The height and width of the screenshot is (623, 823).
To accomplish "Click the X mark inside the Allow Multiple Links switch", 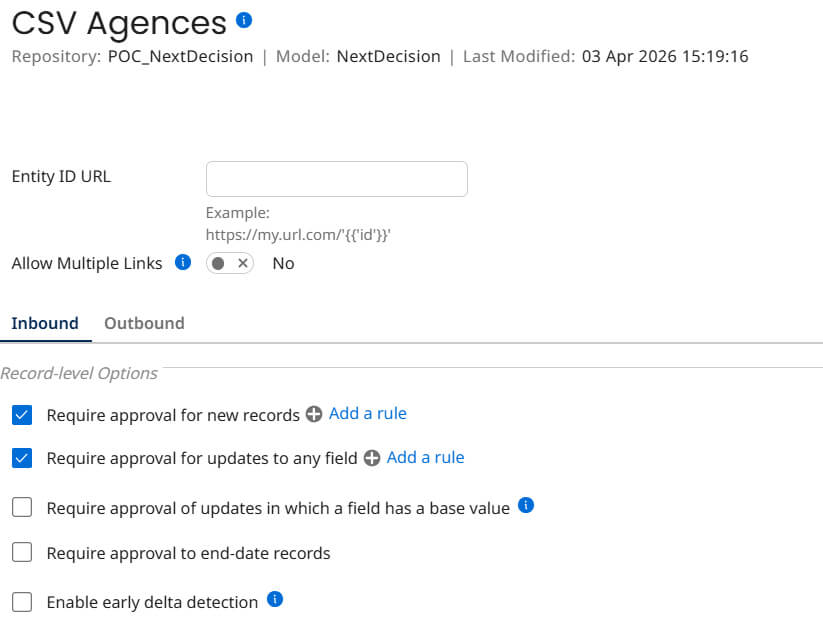I will click(x=240, y=263).
